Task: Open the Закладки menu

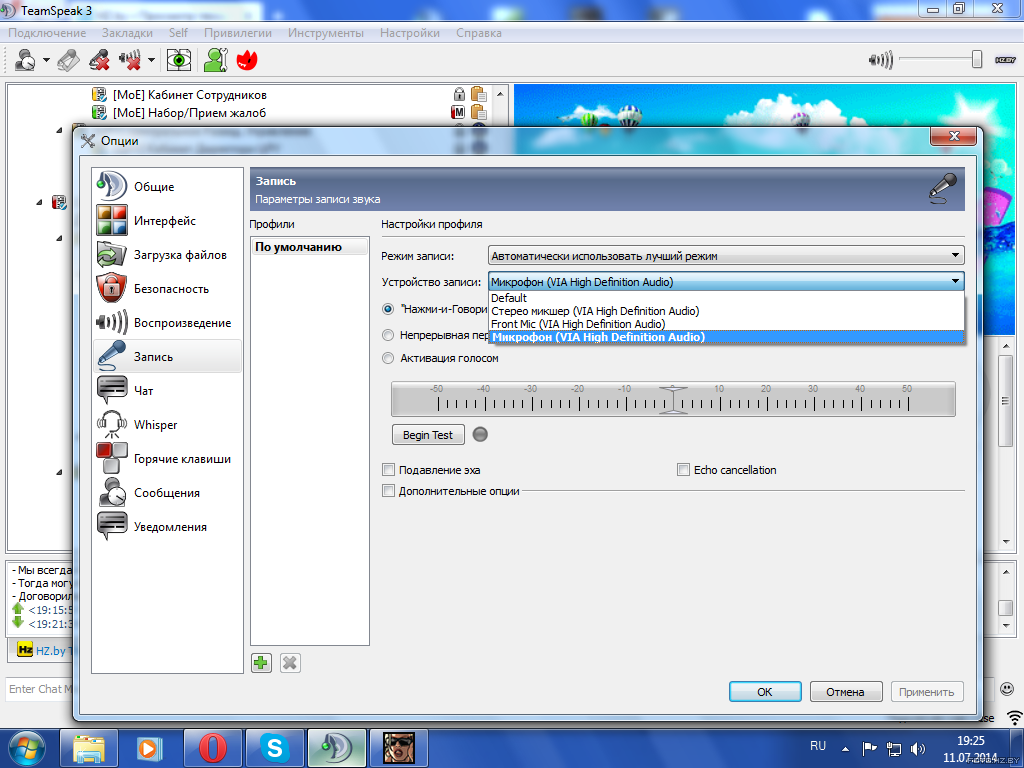Action: [127, 33]
